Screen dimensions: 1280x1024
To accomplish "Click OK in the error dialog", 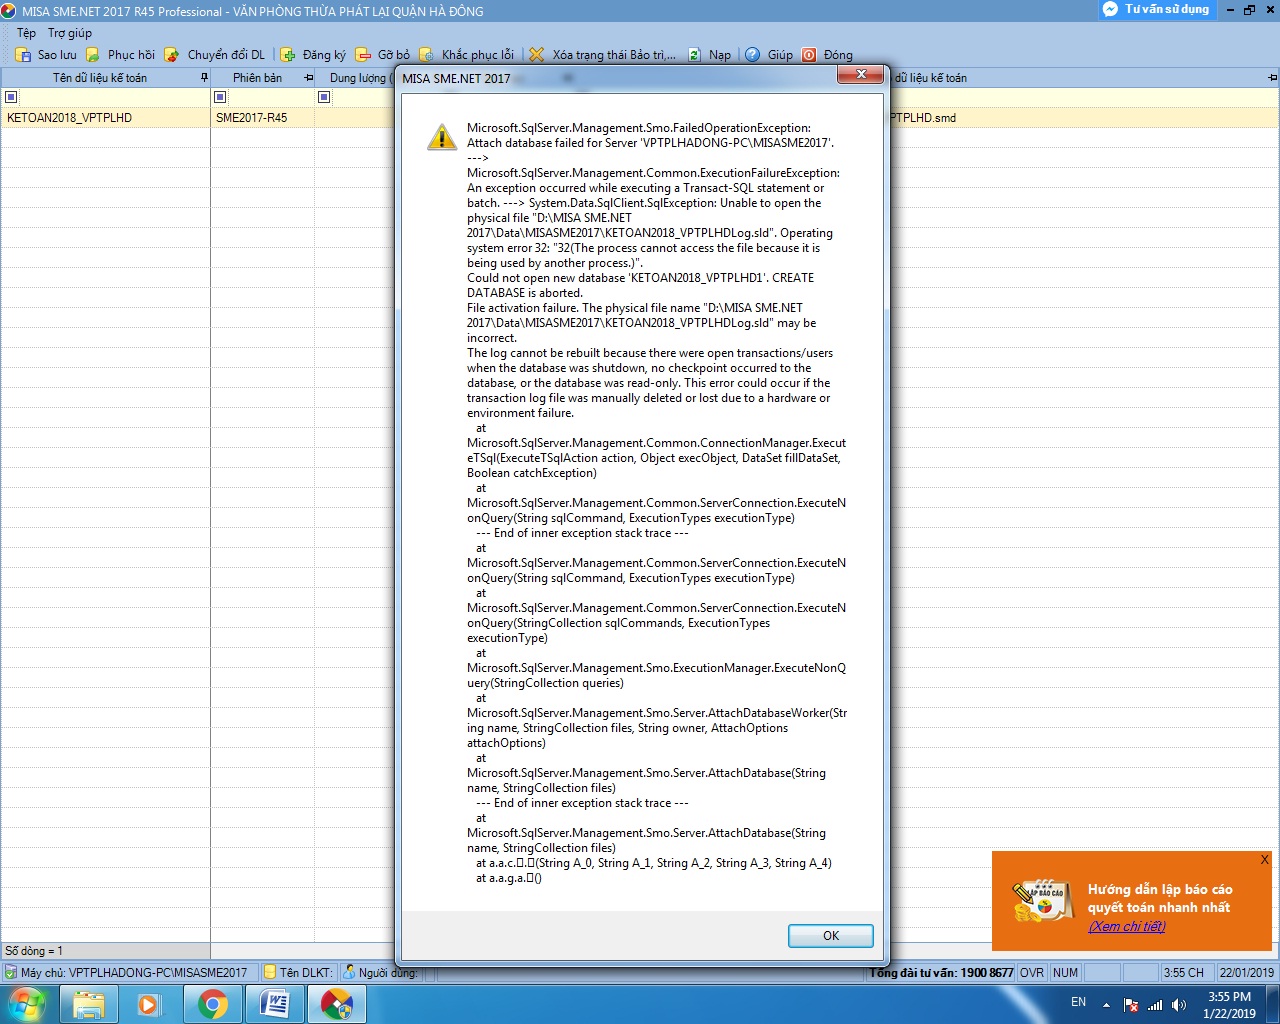I will pyautogui.click(x=831, y=936).
